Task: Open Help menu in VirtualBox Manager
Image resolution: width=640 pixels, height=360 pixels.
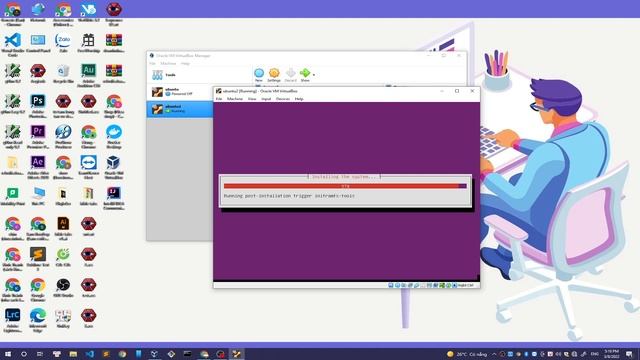Action: [x=185, y=64]
